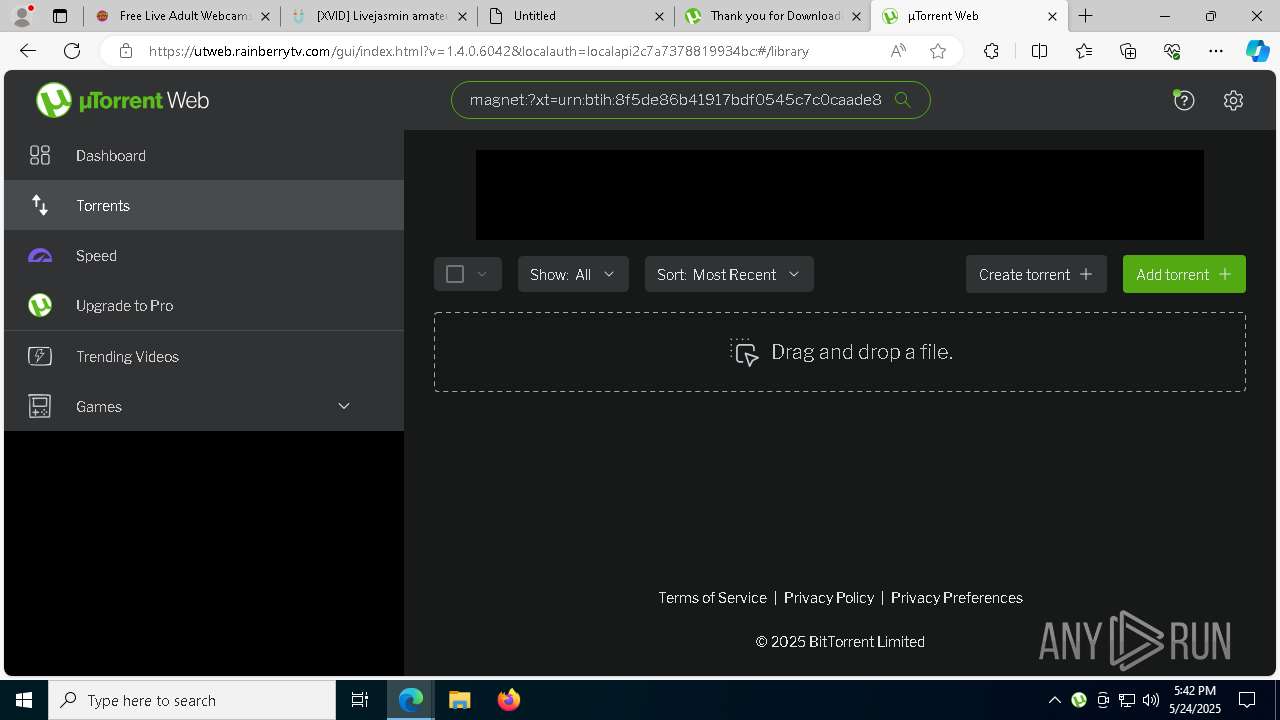
Task: Open the select-all dropdown chevron
Action: click(x=482, y=274)
